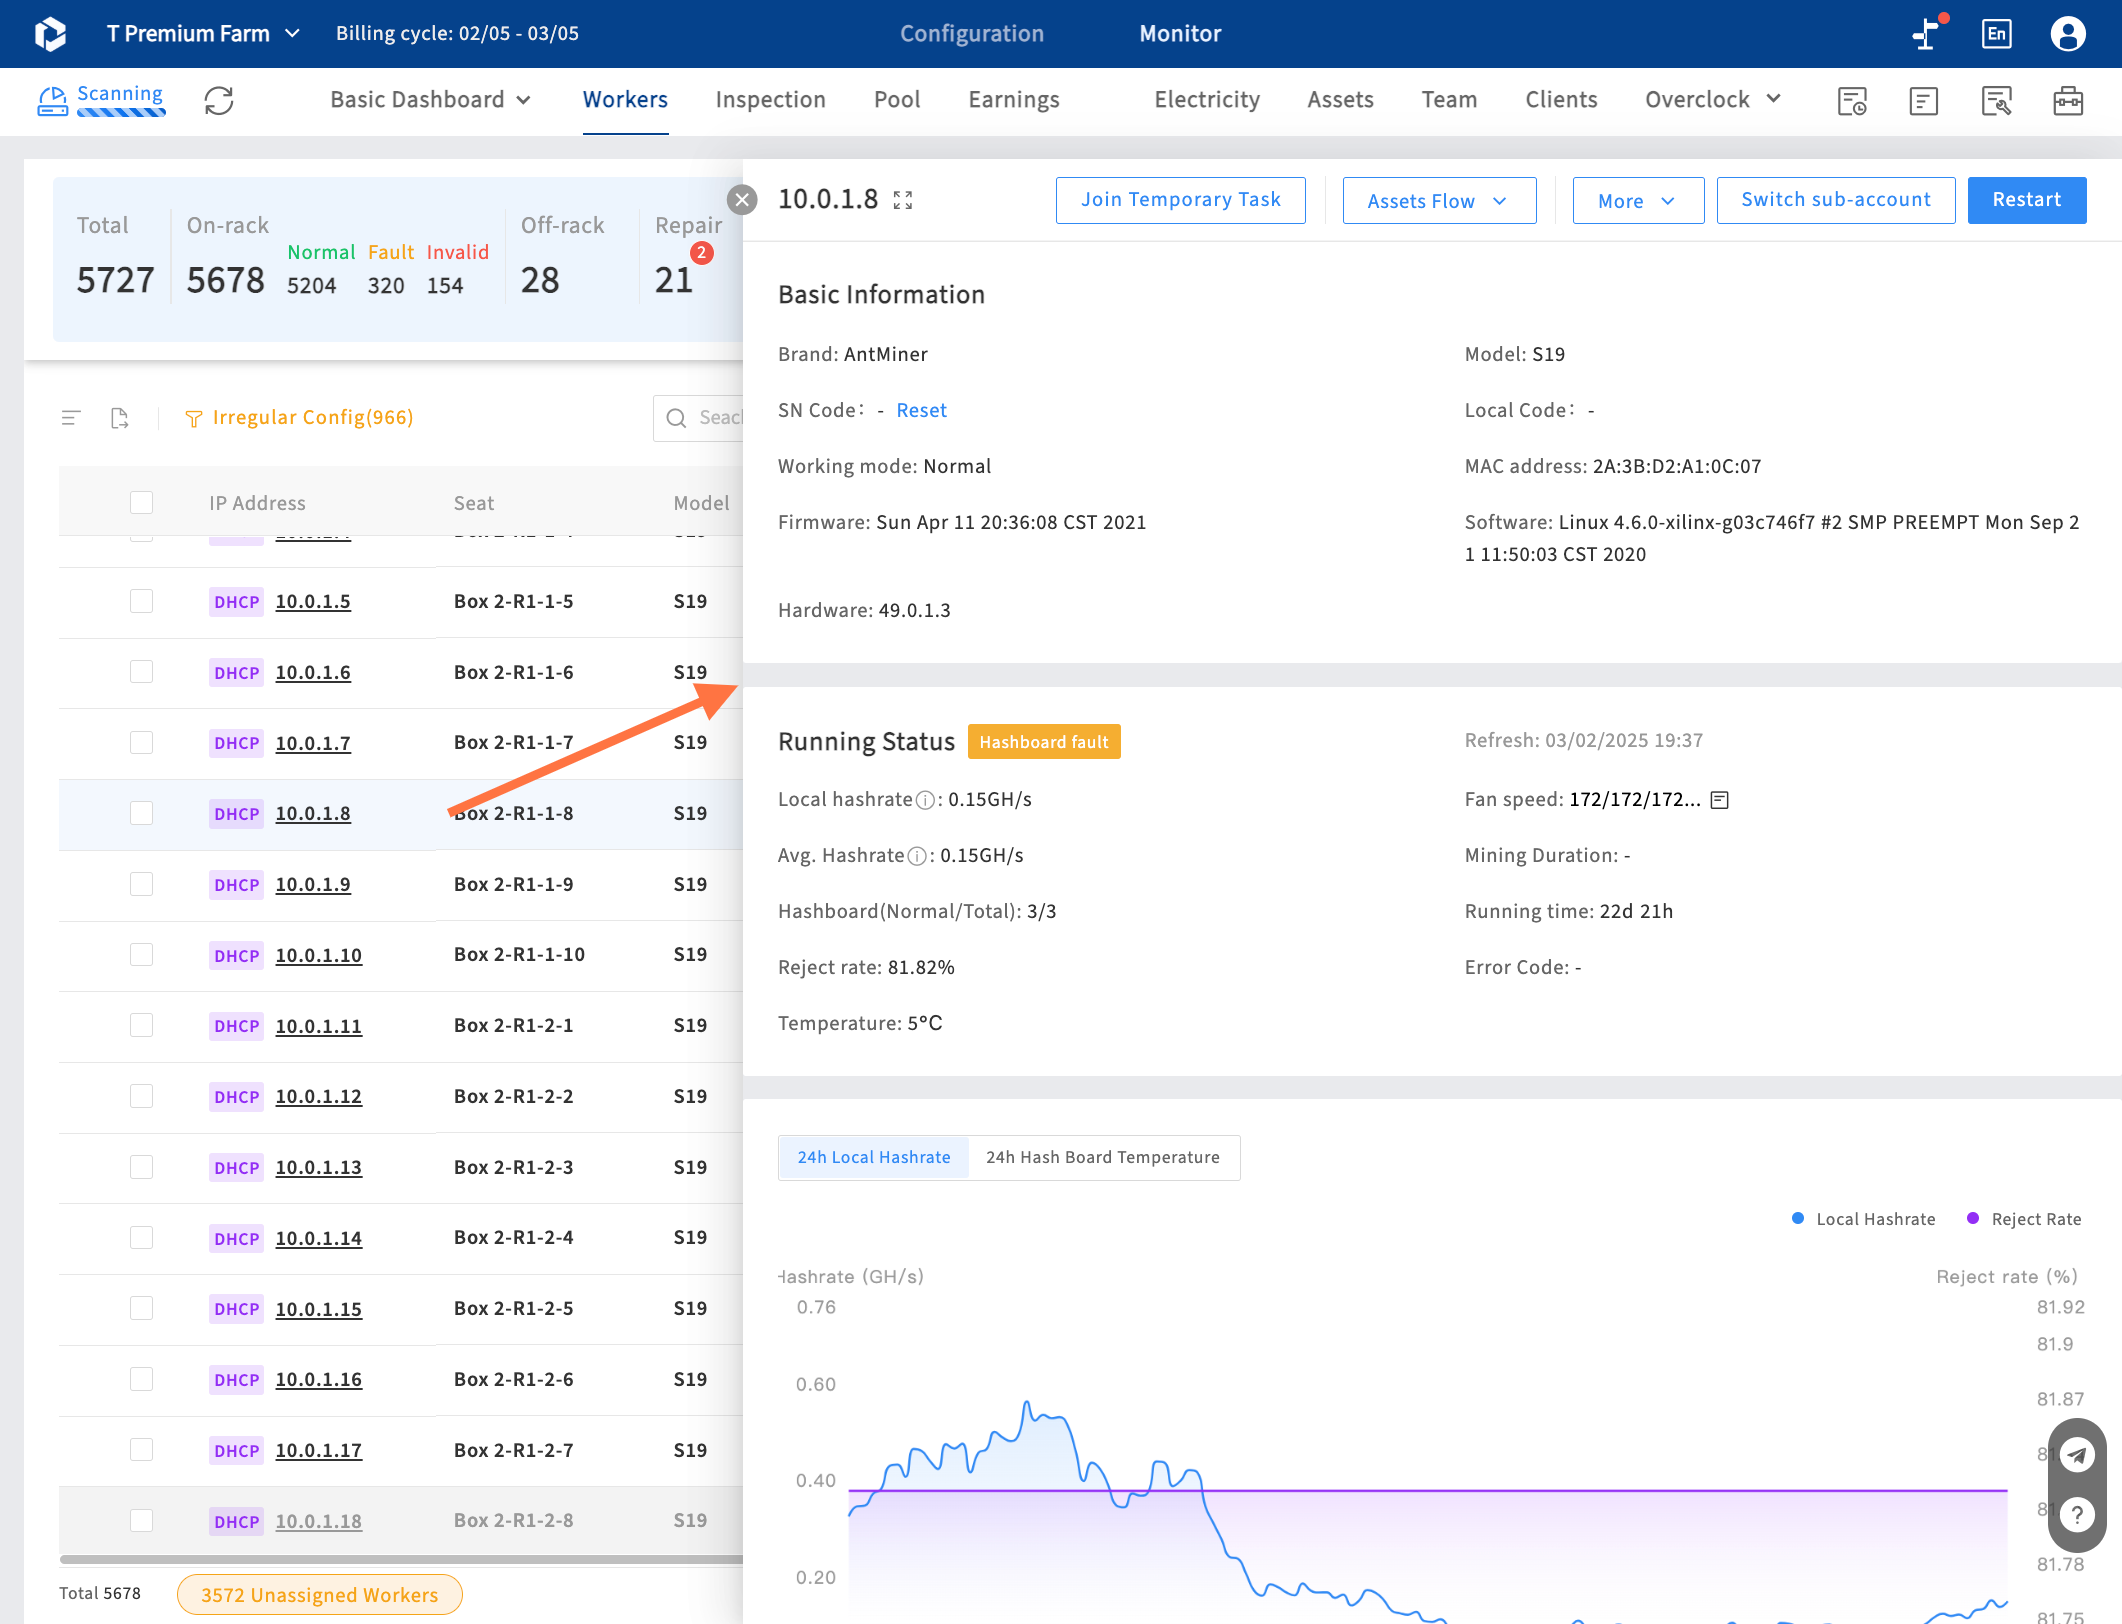This screenshot has width=2122, height=1624.
Task: Check the box for 10.0.1.12
Action: [142, 1096]
